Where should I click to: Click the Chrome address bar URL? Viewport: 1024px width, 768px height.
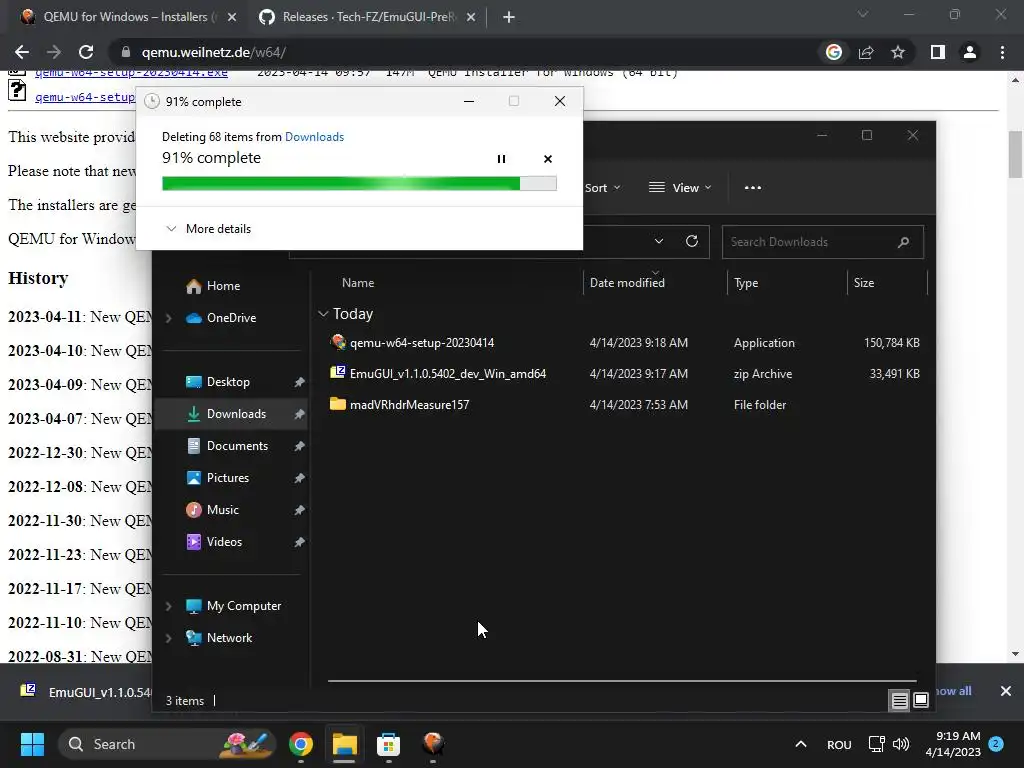coord(214,52)
